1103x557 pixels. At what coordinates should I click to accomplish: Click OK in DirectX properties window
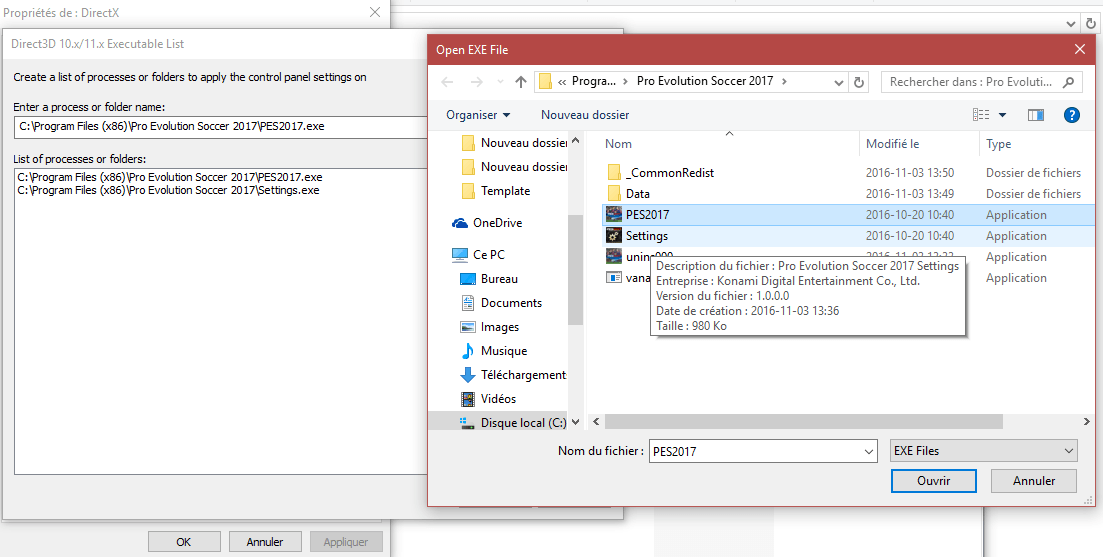pos(184,542)
